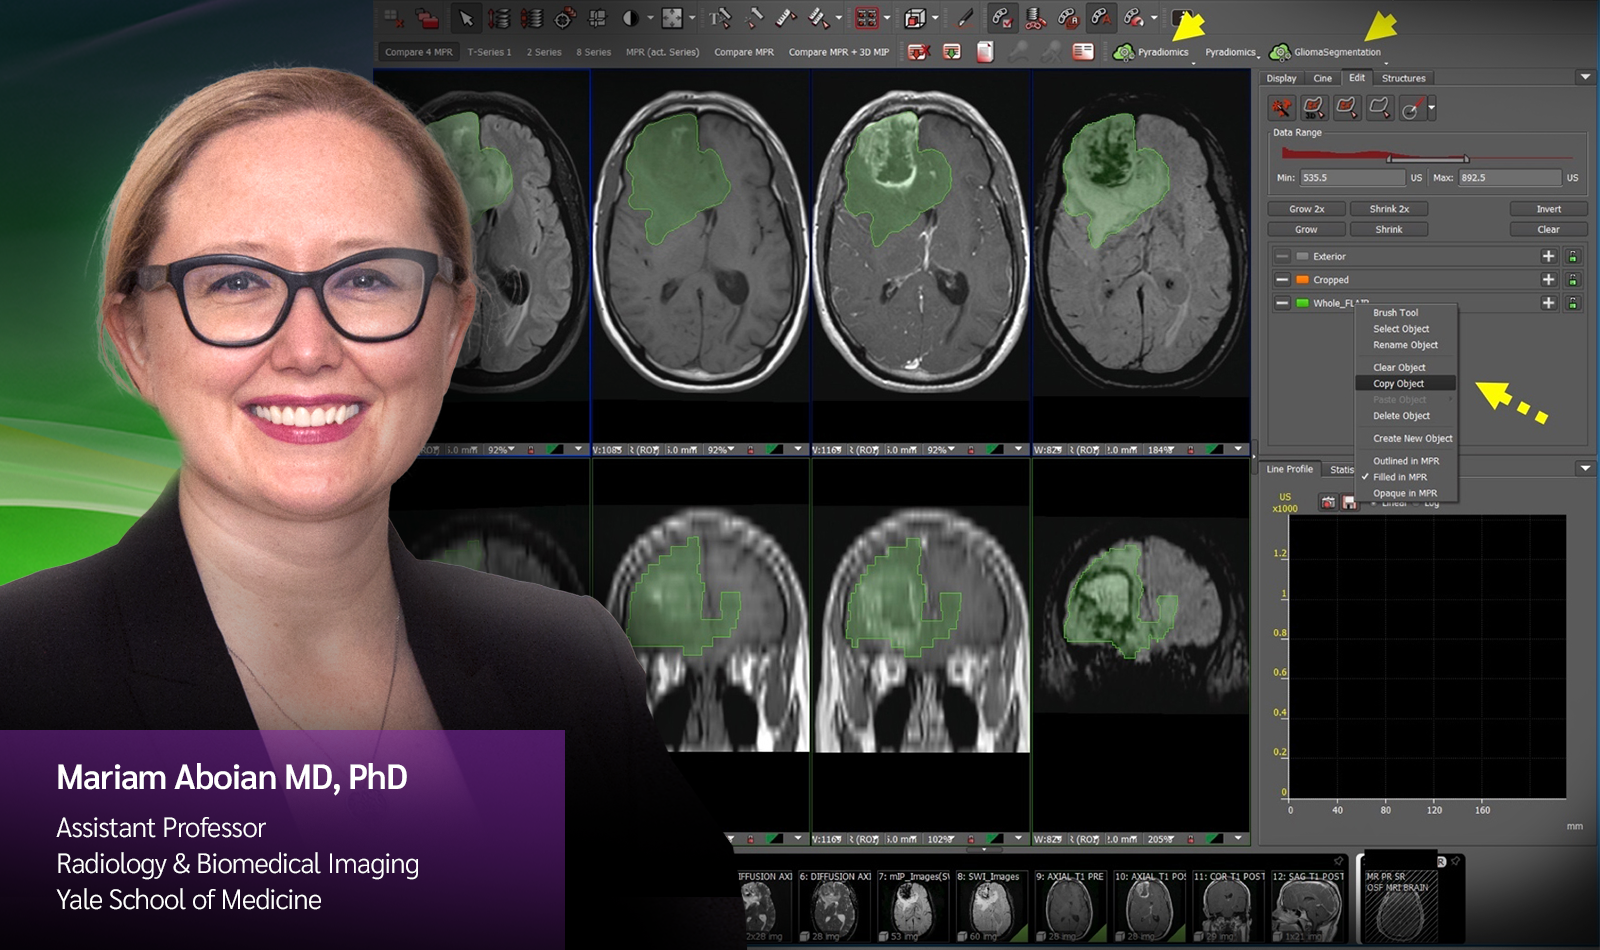Choose Copy Object from context menu
The height and width of the screenshot is (950, 1600).
tap(1398, 384)
